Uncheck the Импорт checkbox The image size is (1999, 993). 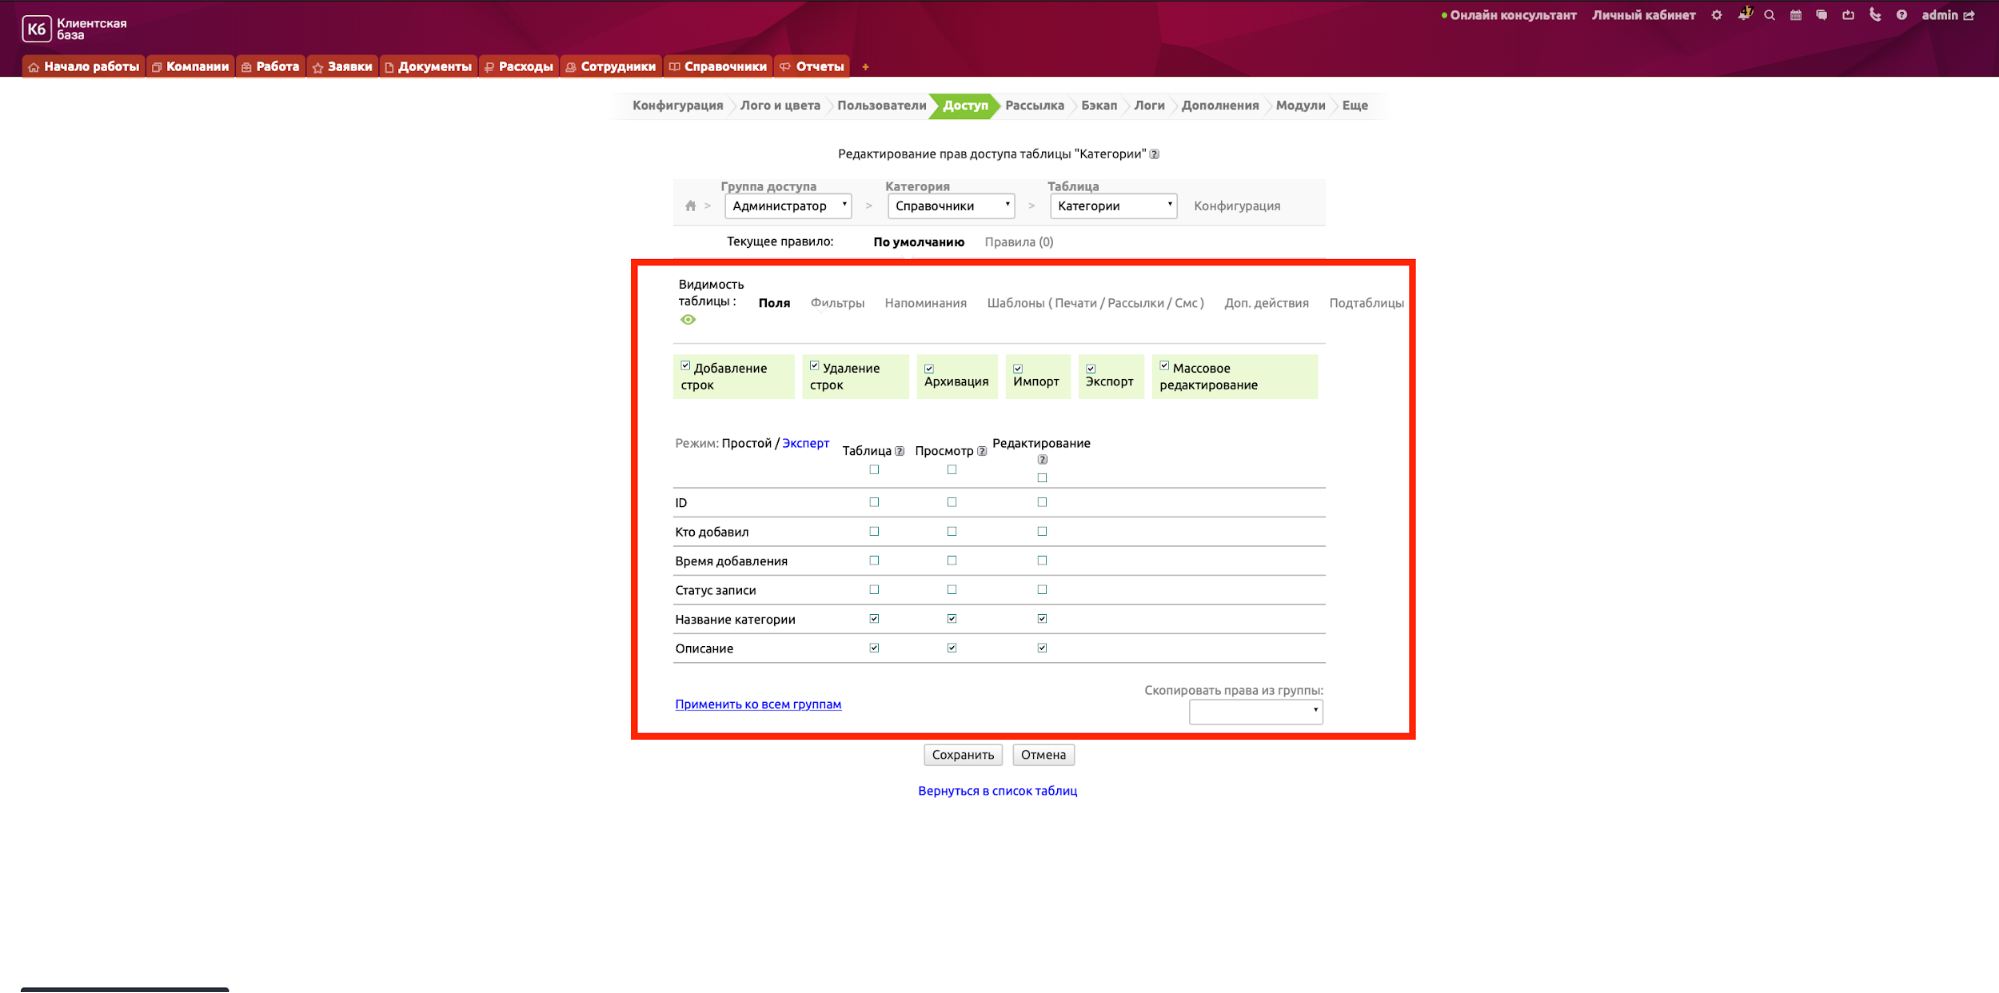(1018, 369)
